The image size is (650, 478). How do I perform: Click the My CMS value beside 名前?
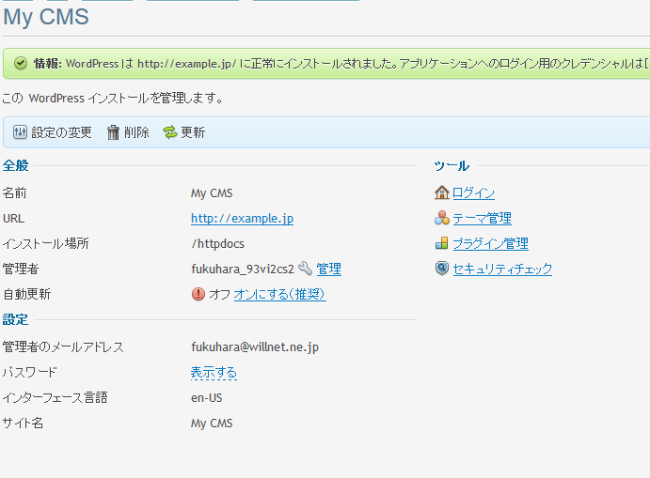pos(212,193)
